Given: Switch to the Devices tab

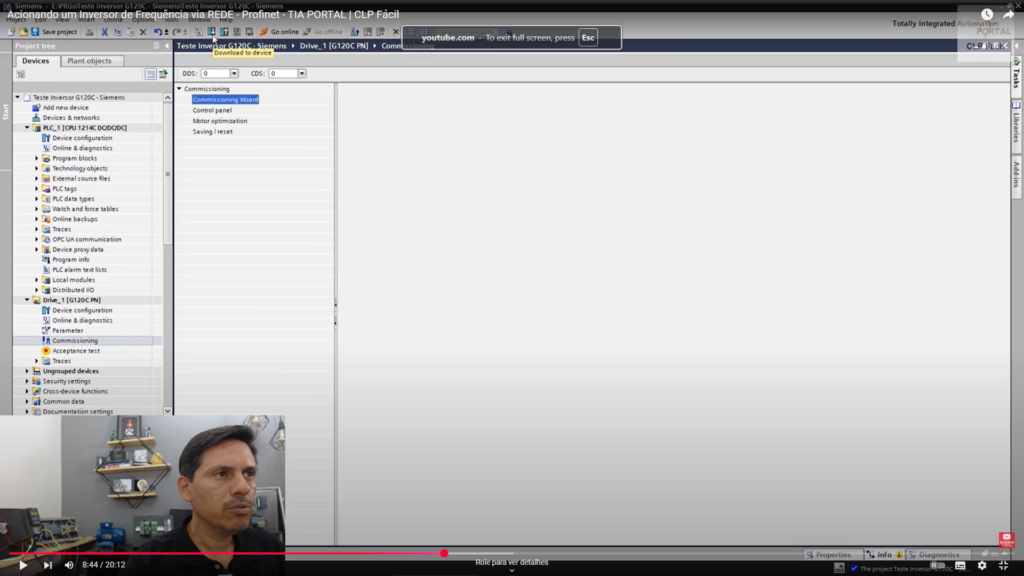Looking at the screenshot, I should [x=35, y=61].
